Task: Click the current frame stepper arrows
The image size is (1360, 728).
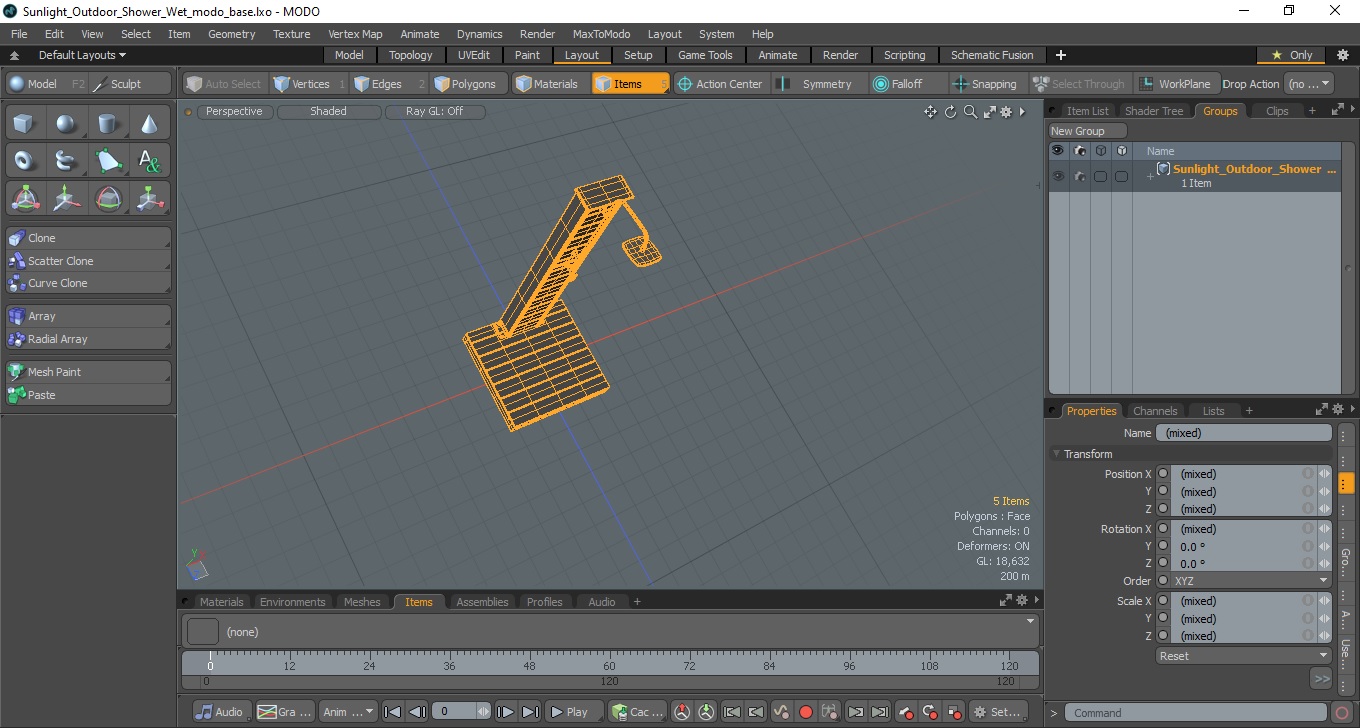Action: click(484, 712)
